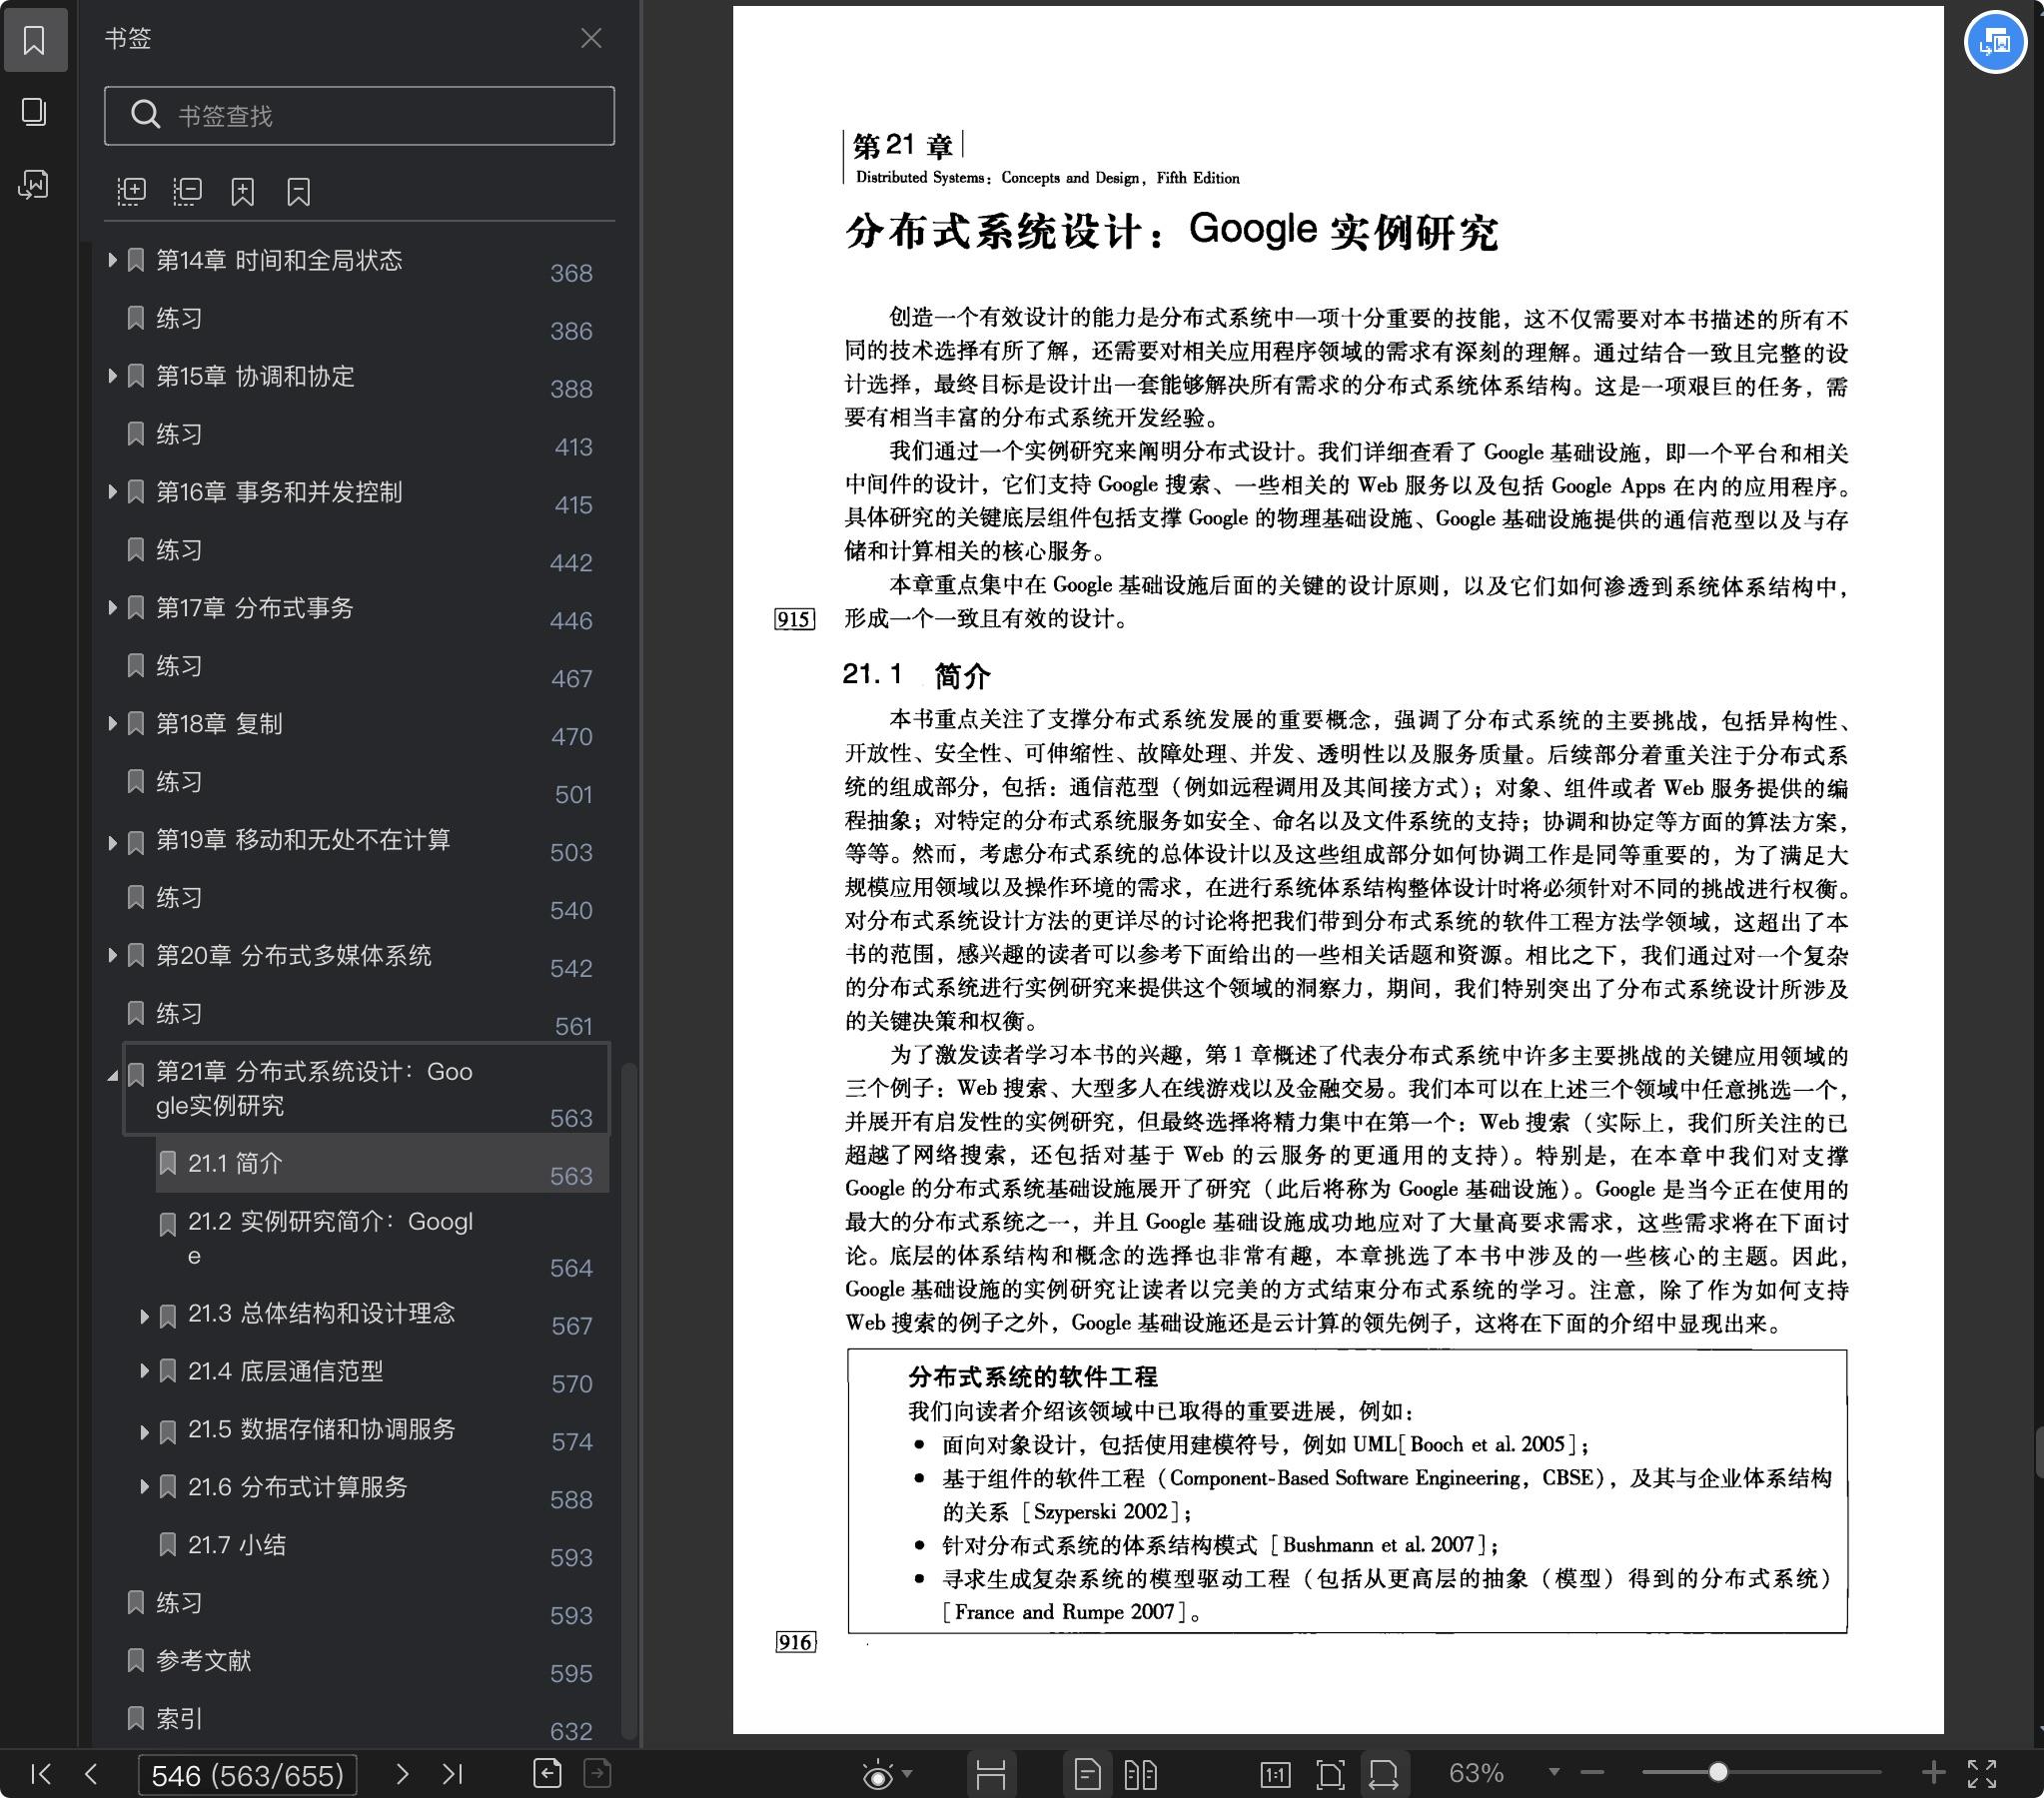Switch to single page view
The height and width of the screenshot is (1798, 2044).
(1088, 1774)
